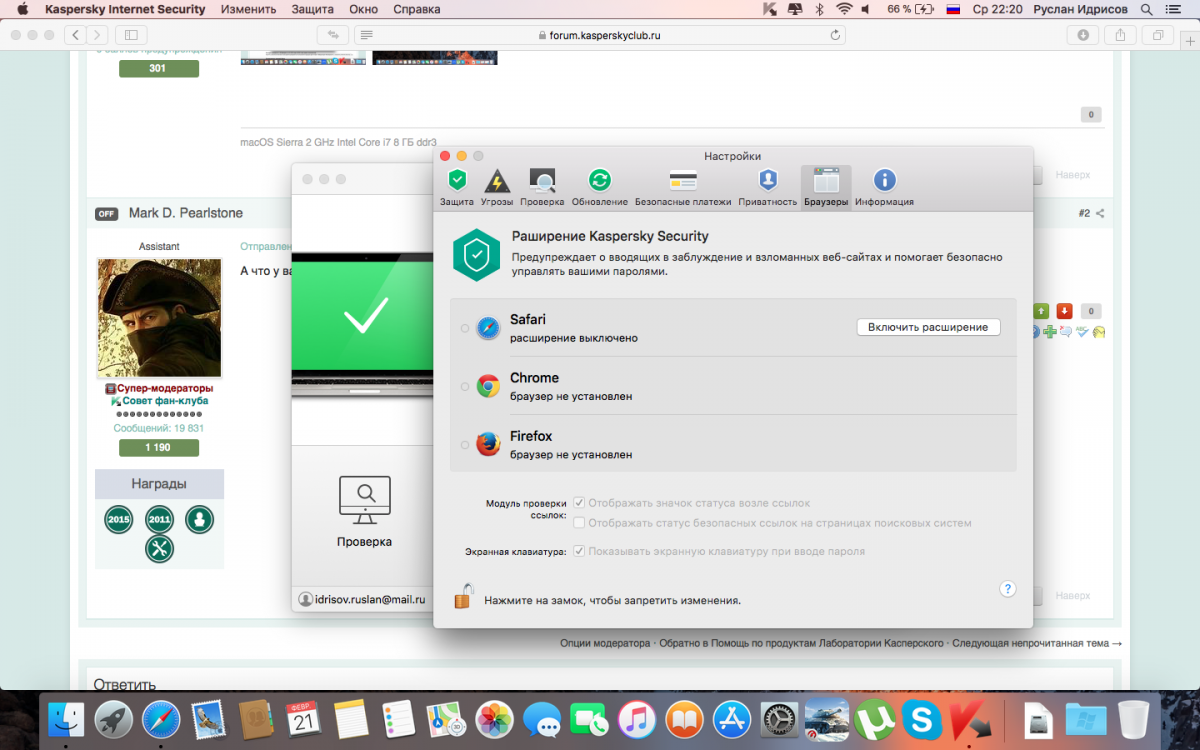Show all Safari tabs button
This screenshot has height=750, width=1200.
coord(1158,35)
